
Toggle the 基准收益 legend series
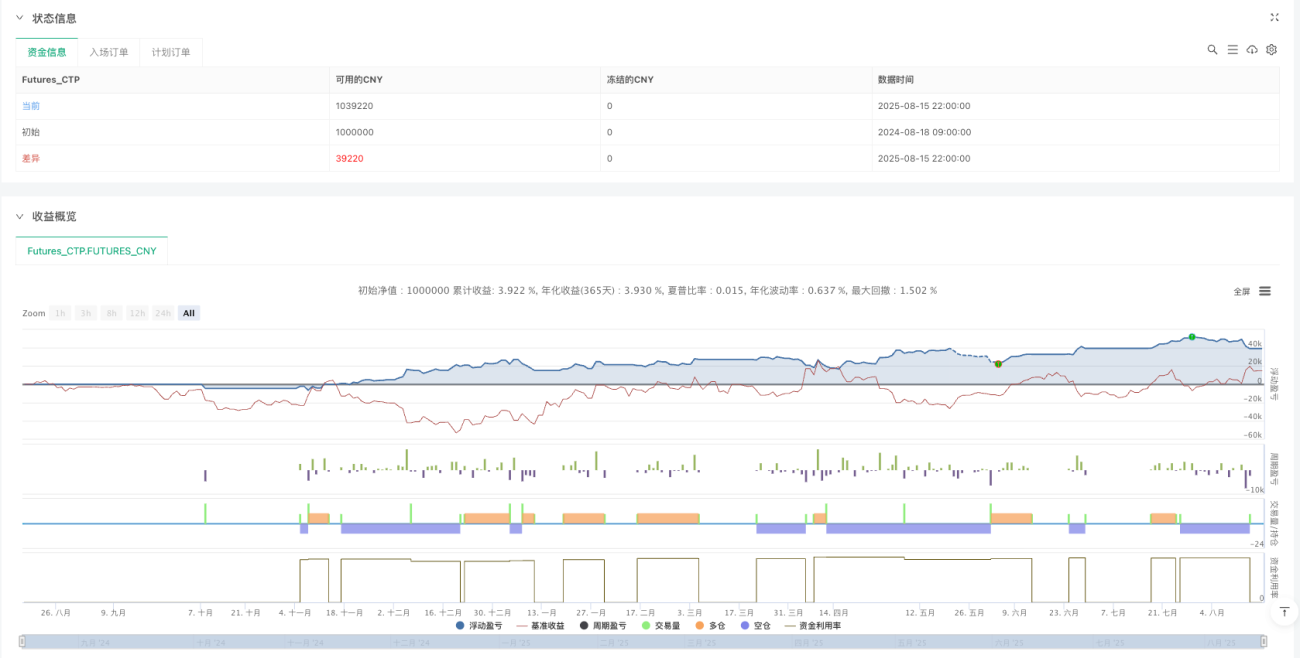540,625
